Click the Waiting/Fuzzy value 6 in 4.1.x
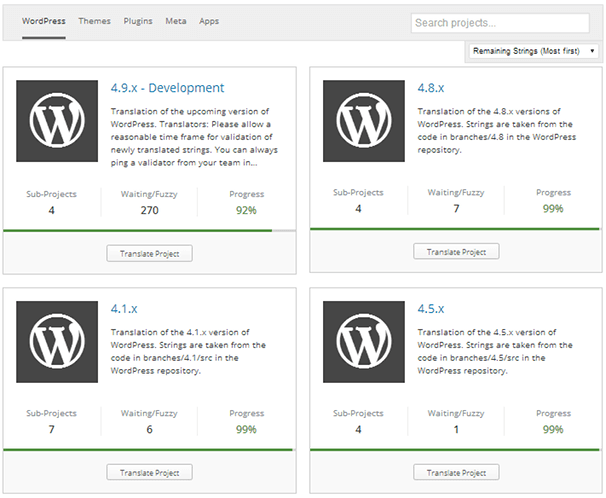Screen dimensions: 606x498 (150, 429)
